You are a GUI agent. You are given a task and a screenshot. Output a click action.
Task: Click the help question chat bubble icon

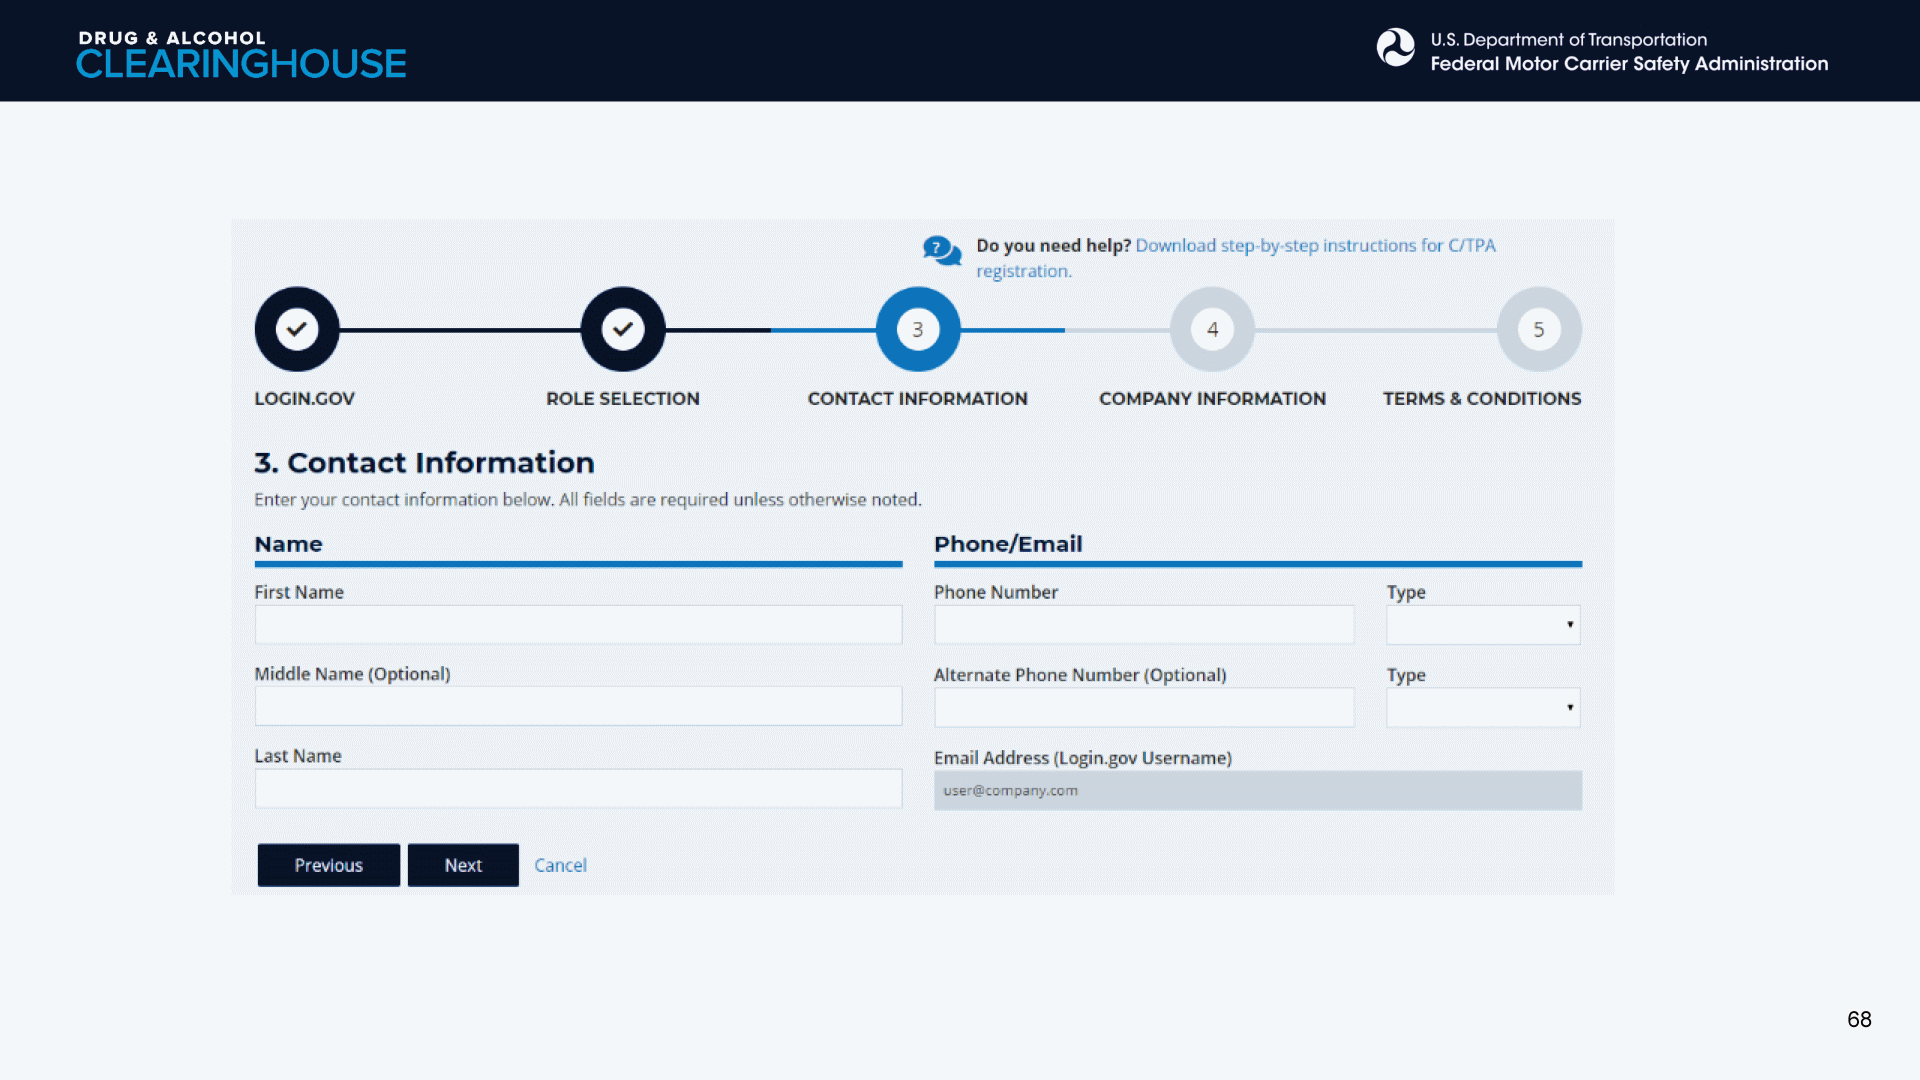[x=941, y=250]
